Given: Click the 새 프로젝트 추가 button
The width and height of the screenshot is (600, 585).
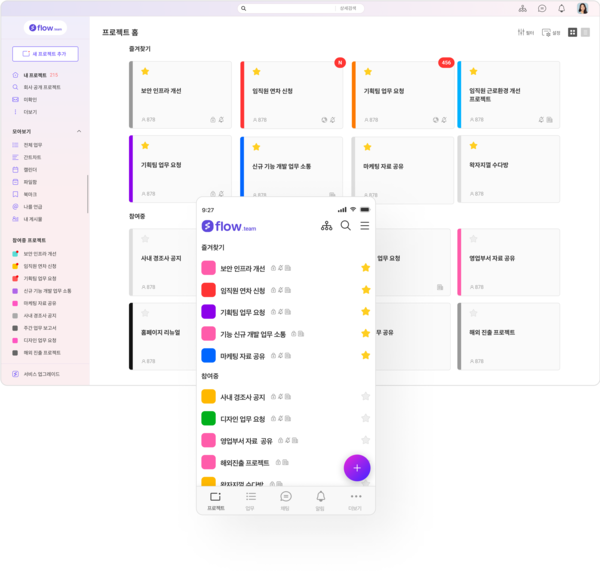Looking at the screenshot, I should (45, 54).
